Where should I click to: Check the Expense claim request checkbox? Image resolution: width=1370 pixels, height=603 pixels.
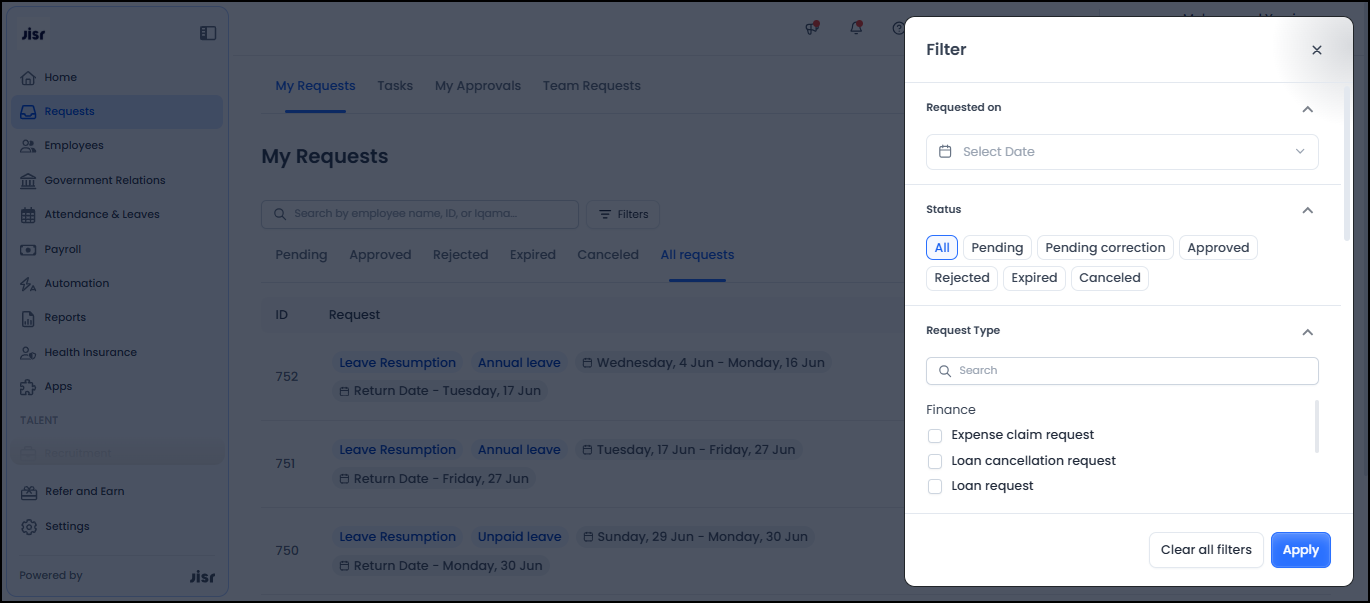point(935,436)
